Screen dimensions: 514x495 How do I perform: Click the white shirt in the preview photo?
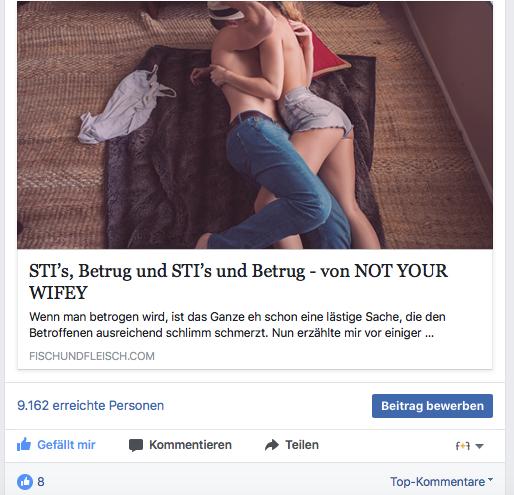pyautogui.click(x=127, y=105)
